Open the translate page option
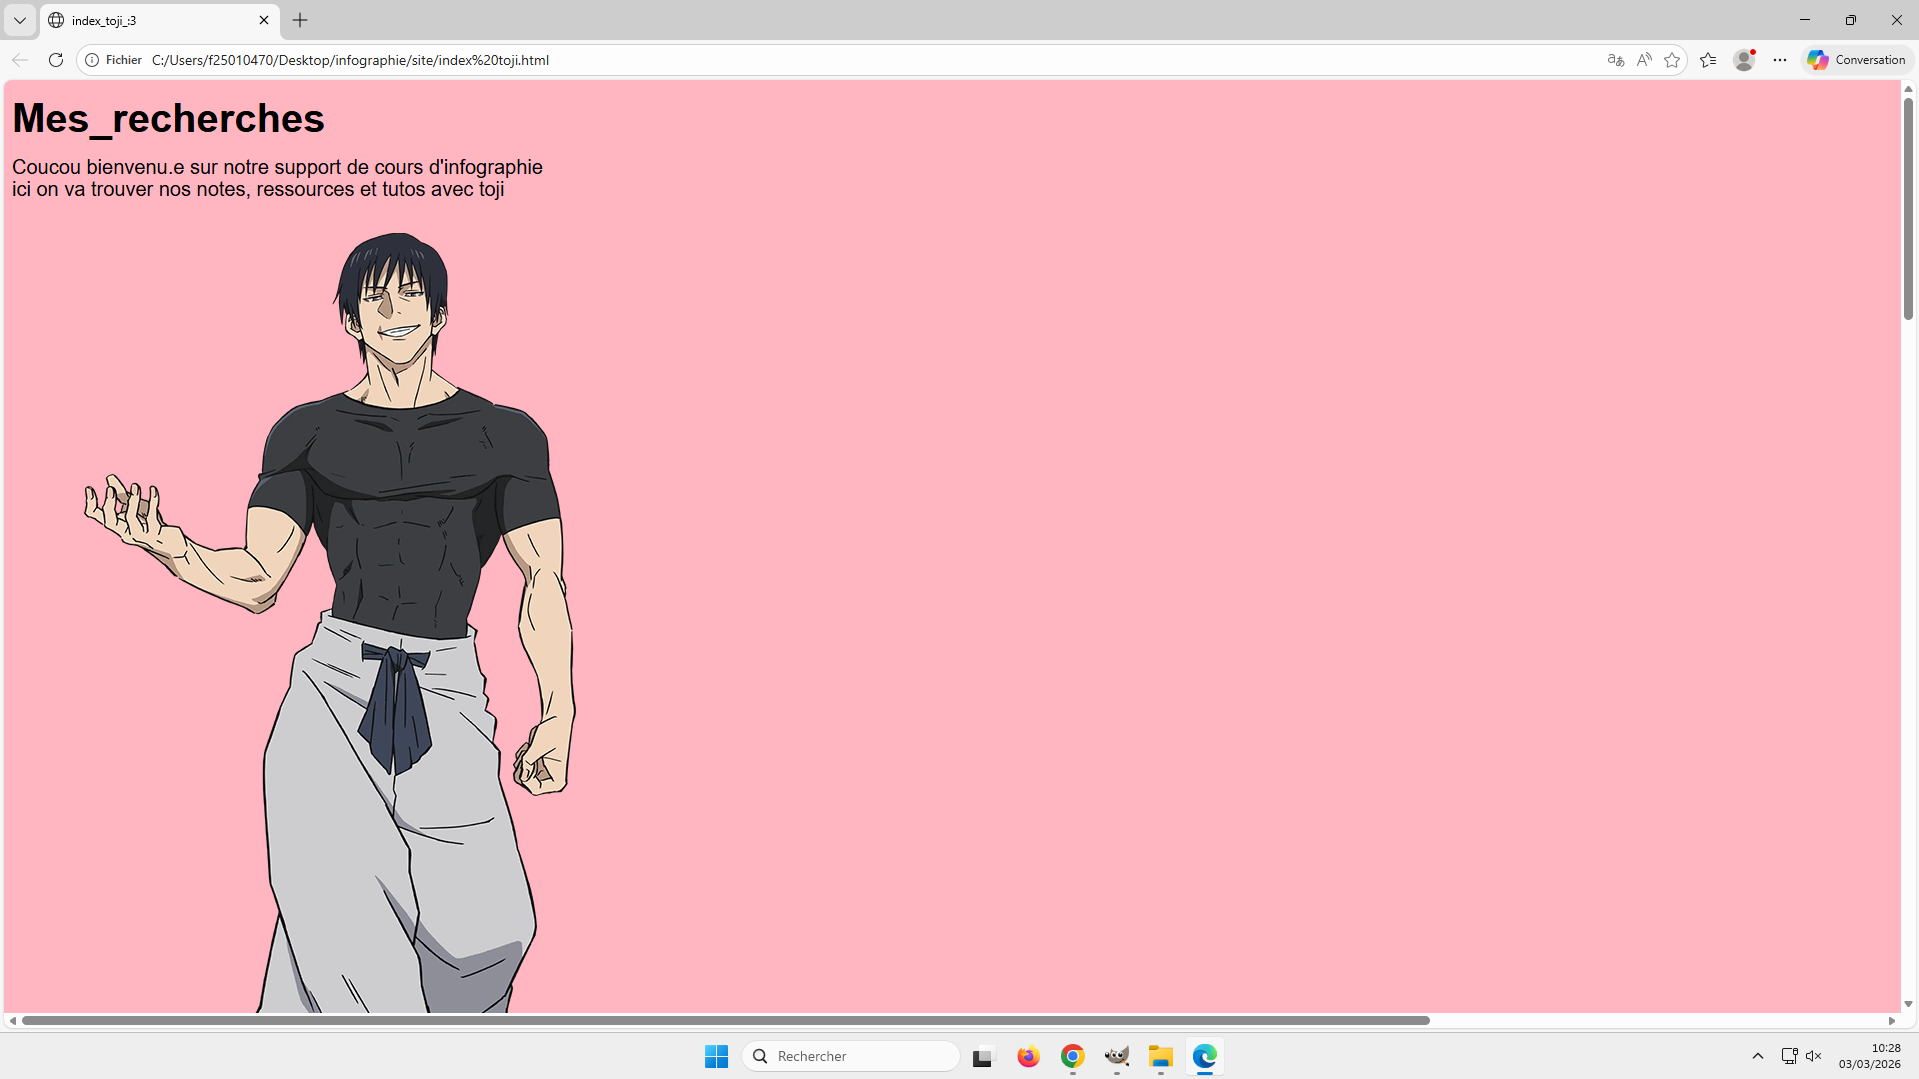Viewport: 1919px width, 1079px height. point(1615,60)
